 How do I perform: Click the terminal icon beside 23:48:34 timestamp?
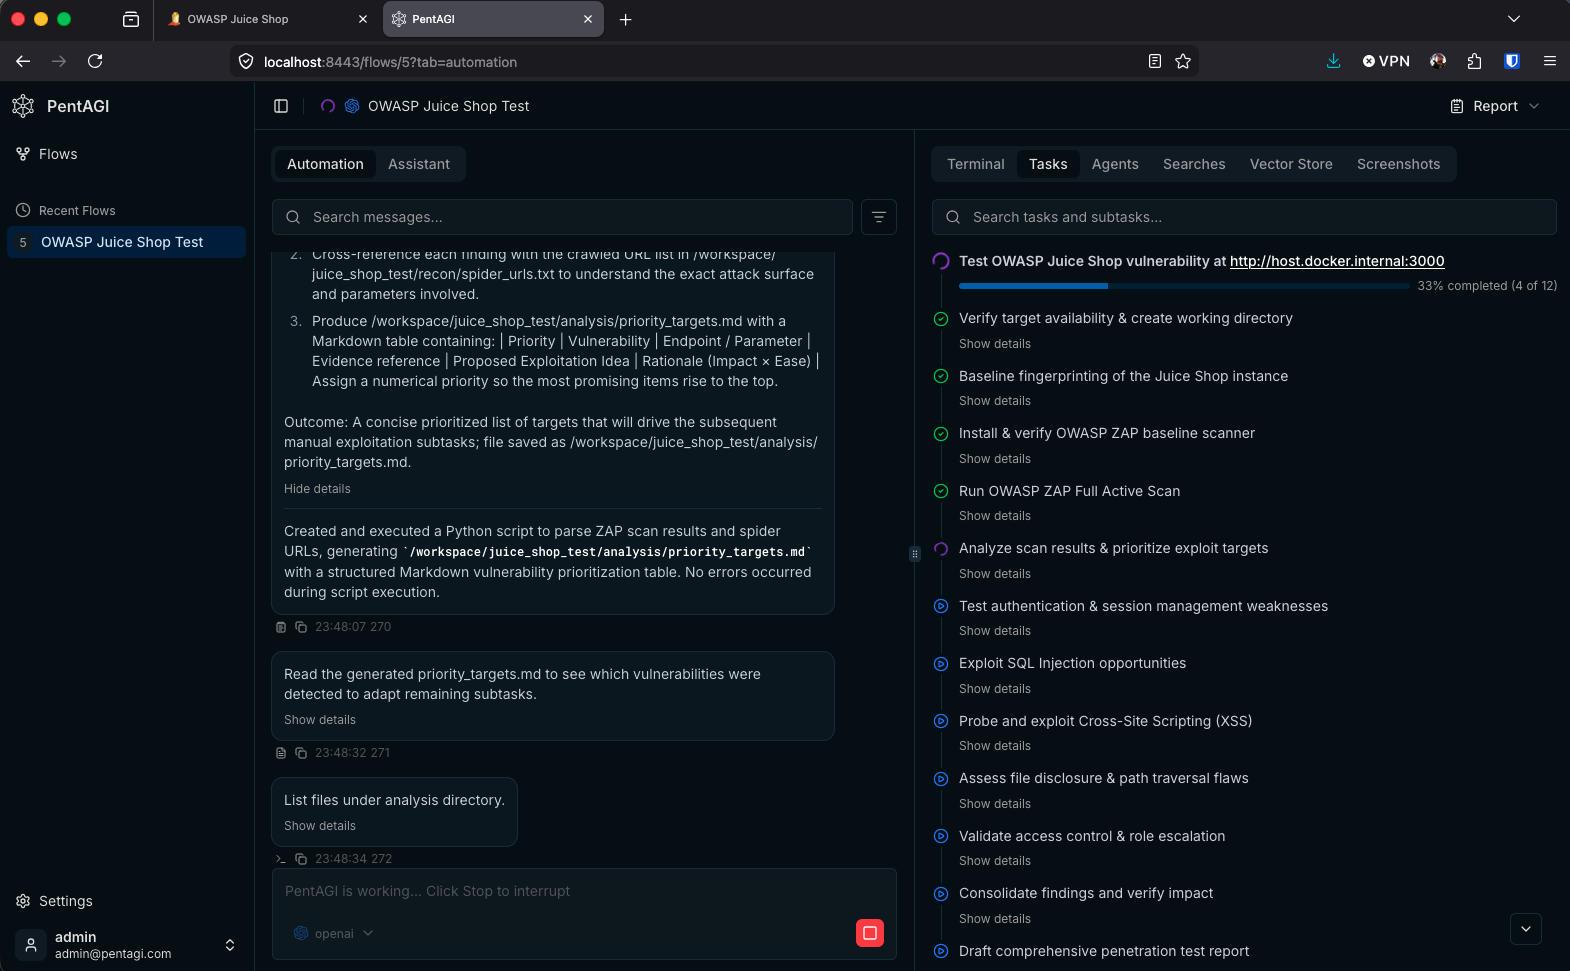coord(281,859)
